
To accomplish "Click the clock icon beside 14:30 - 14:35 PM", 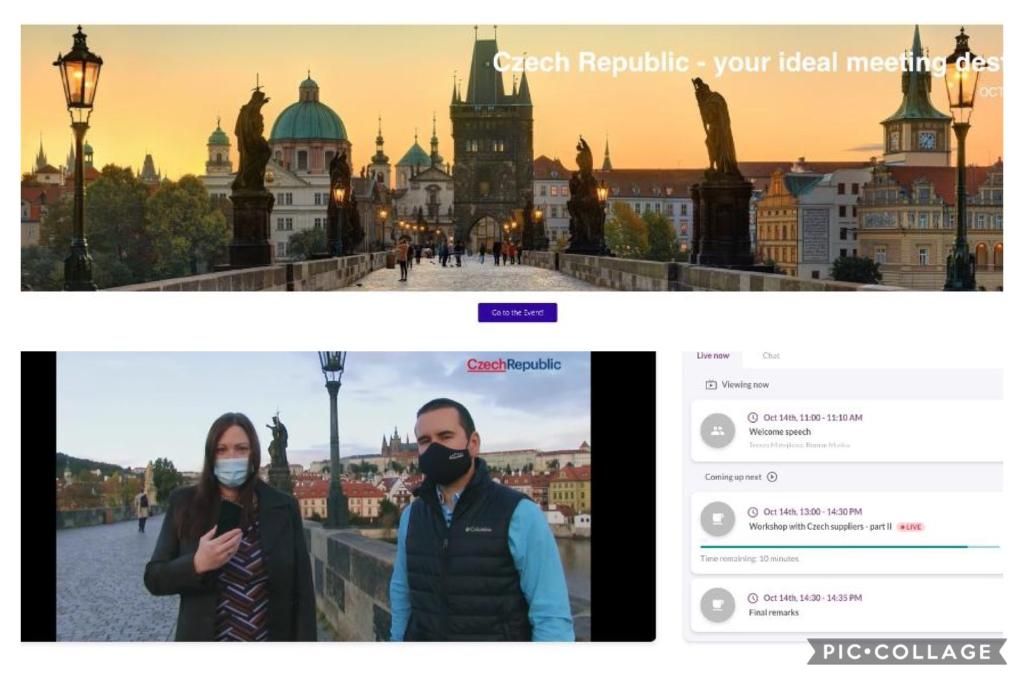I will pos(753,598).
